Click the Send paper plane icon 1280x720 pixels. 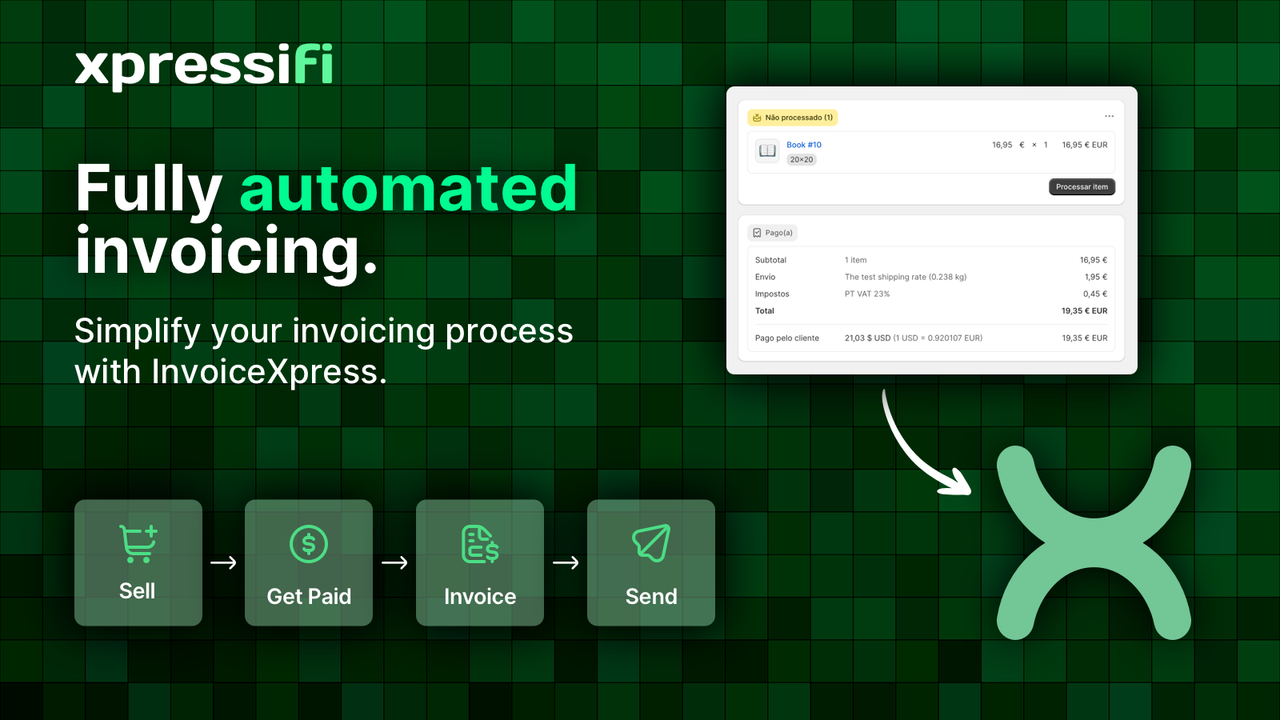(x=651, y=543)
